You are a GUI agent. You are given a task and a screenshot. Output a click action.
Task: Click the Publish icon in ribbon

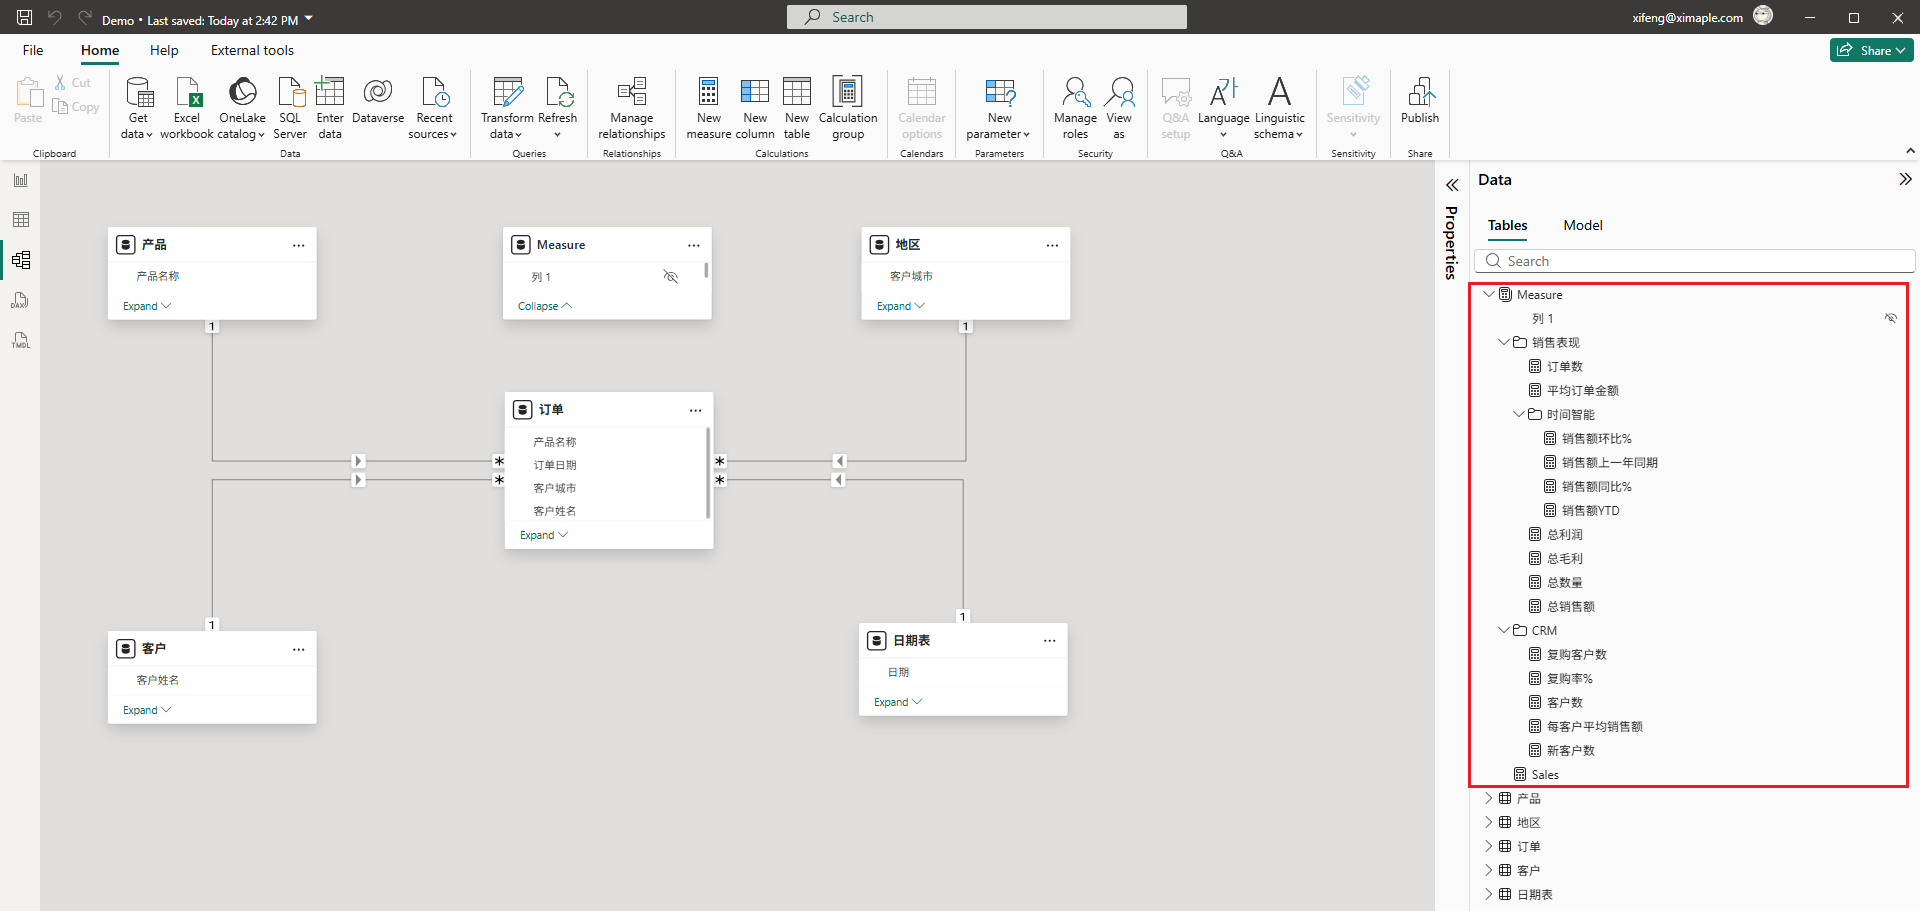[x=1419, y=93]
